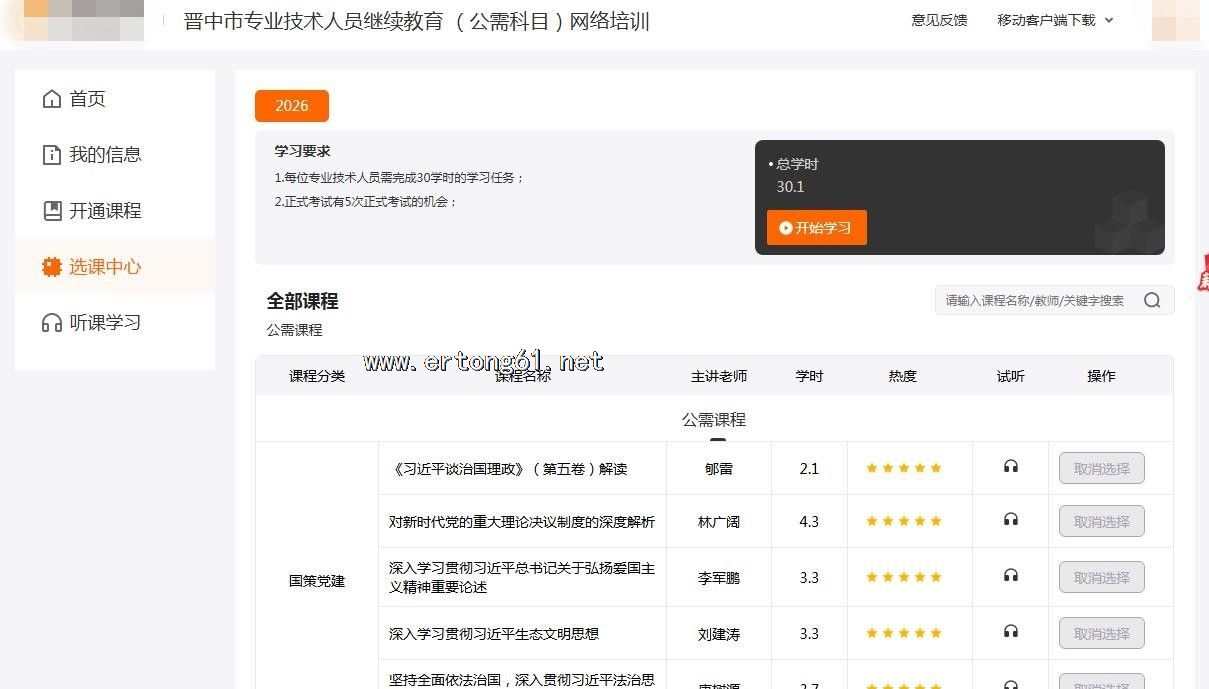Cancel selection of 李军鹏's course
Viewport: 1209px width, 689px height.
click(x=1102, y=577)
